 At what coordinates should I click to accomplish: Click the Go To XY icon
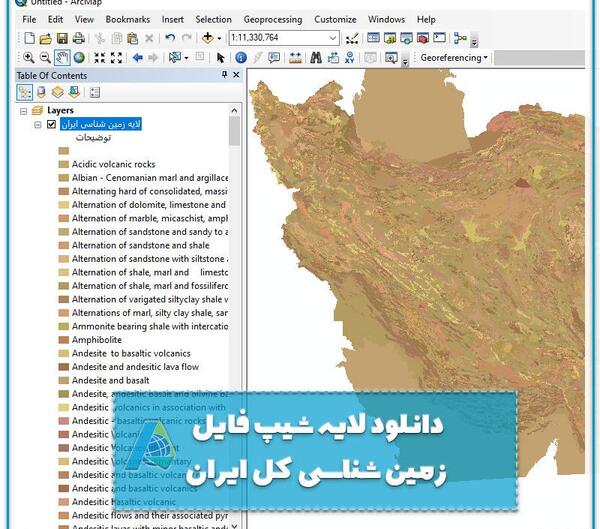pyautogui.click(x=349, y=58)
